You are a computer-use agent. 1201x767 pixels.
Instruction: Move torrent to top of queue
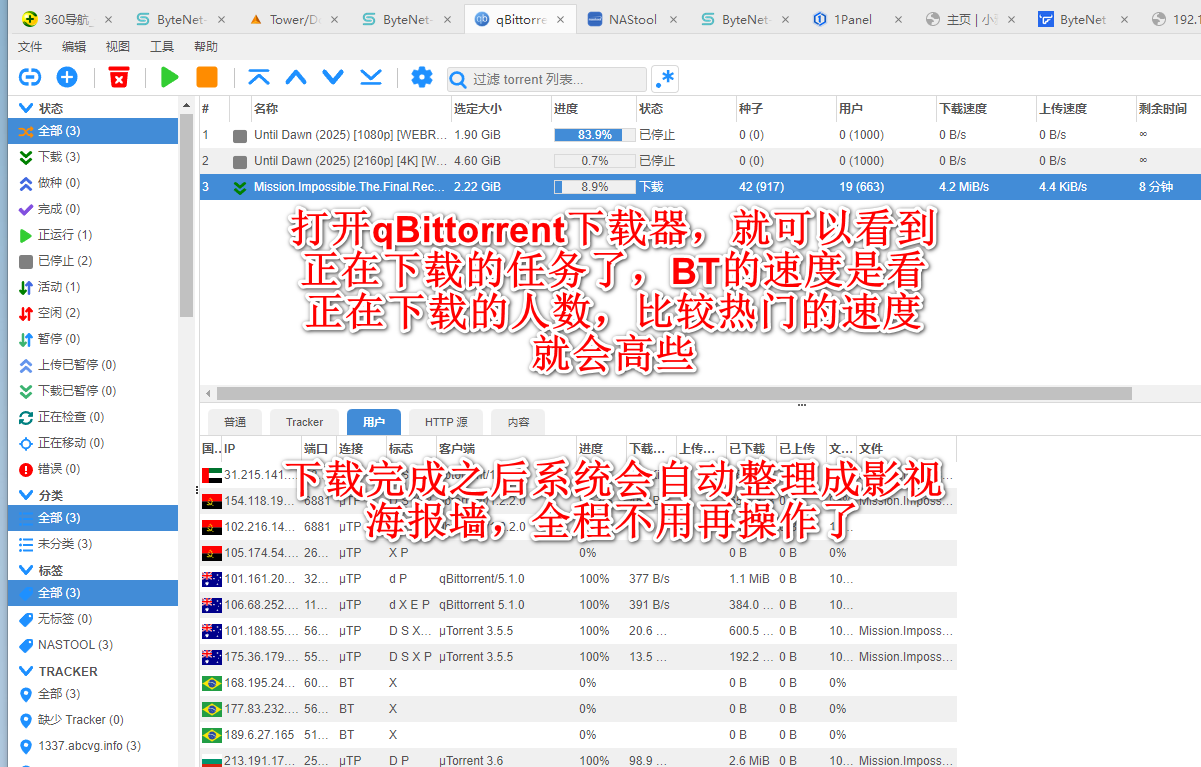(x=259, y=78)
